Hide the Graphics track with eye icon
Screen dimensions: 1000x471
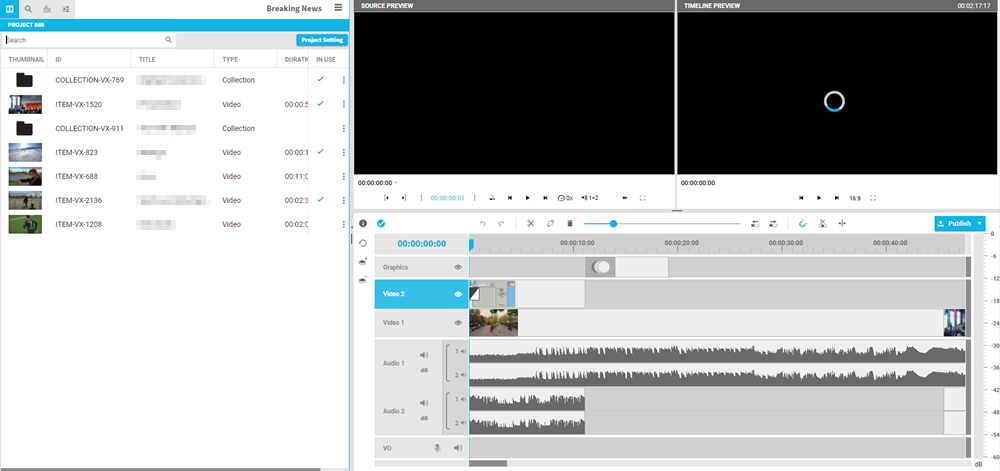[458, 267]
